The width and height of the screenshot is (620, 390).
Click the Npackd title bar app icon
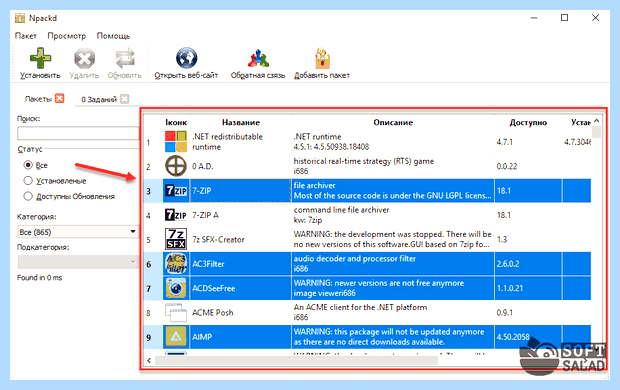pos(20,18)
